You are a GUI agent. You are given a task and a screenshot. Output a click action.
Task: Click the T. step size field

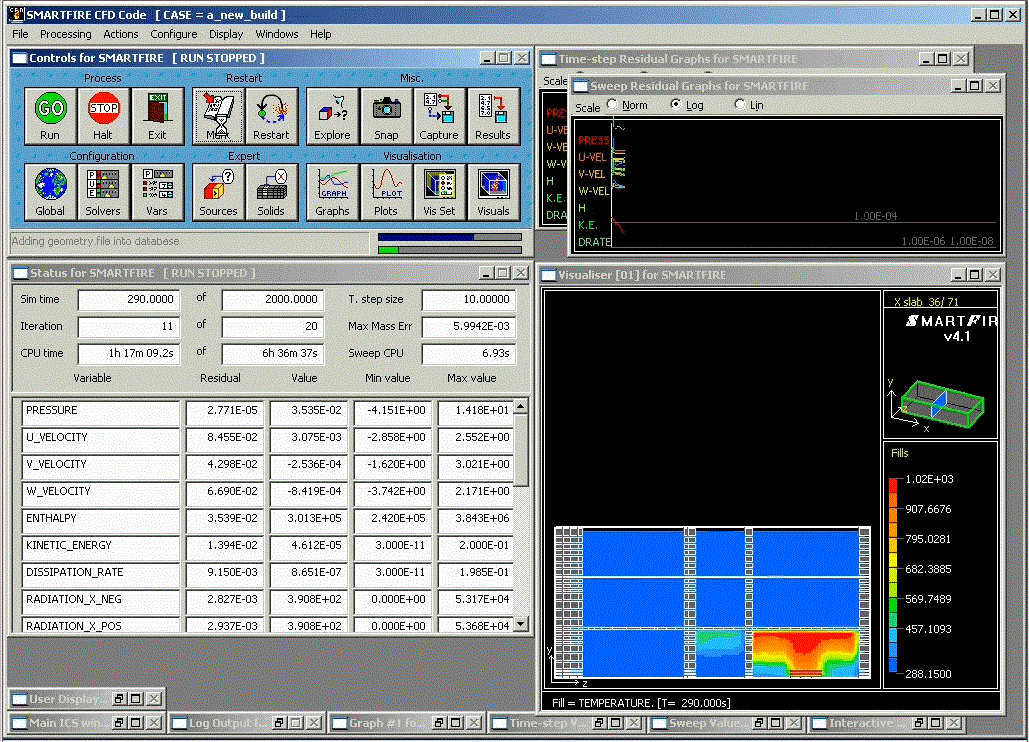[469, 299]
